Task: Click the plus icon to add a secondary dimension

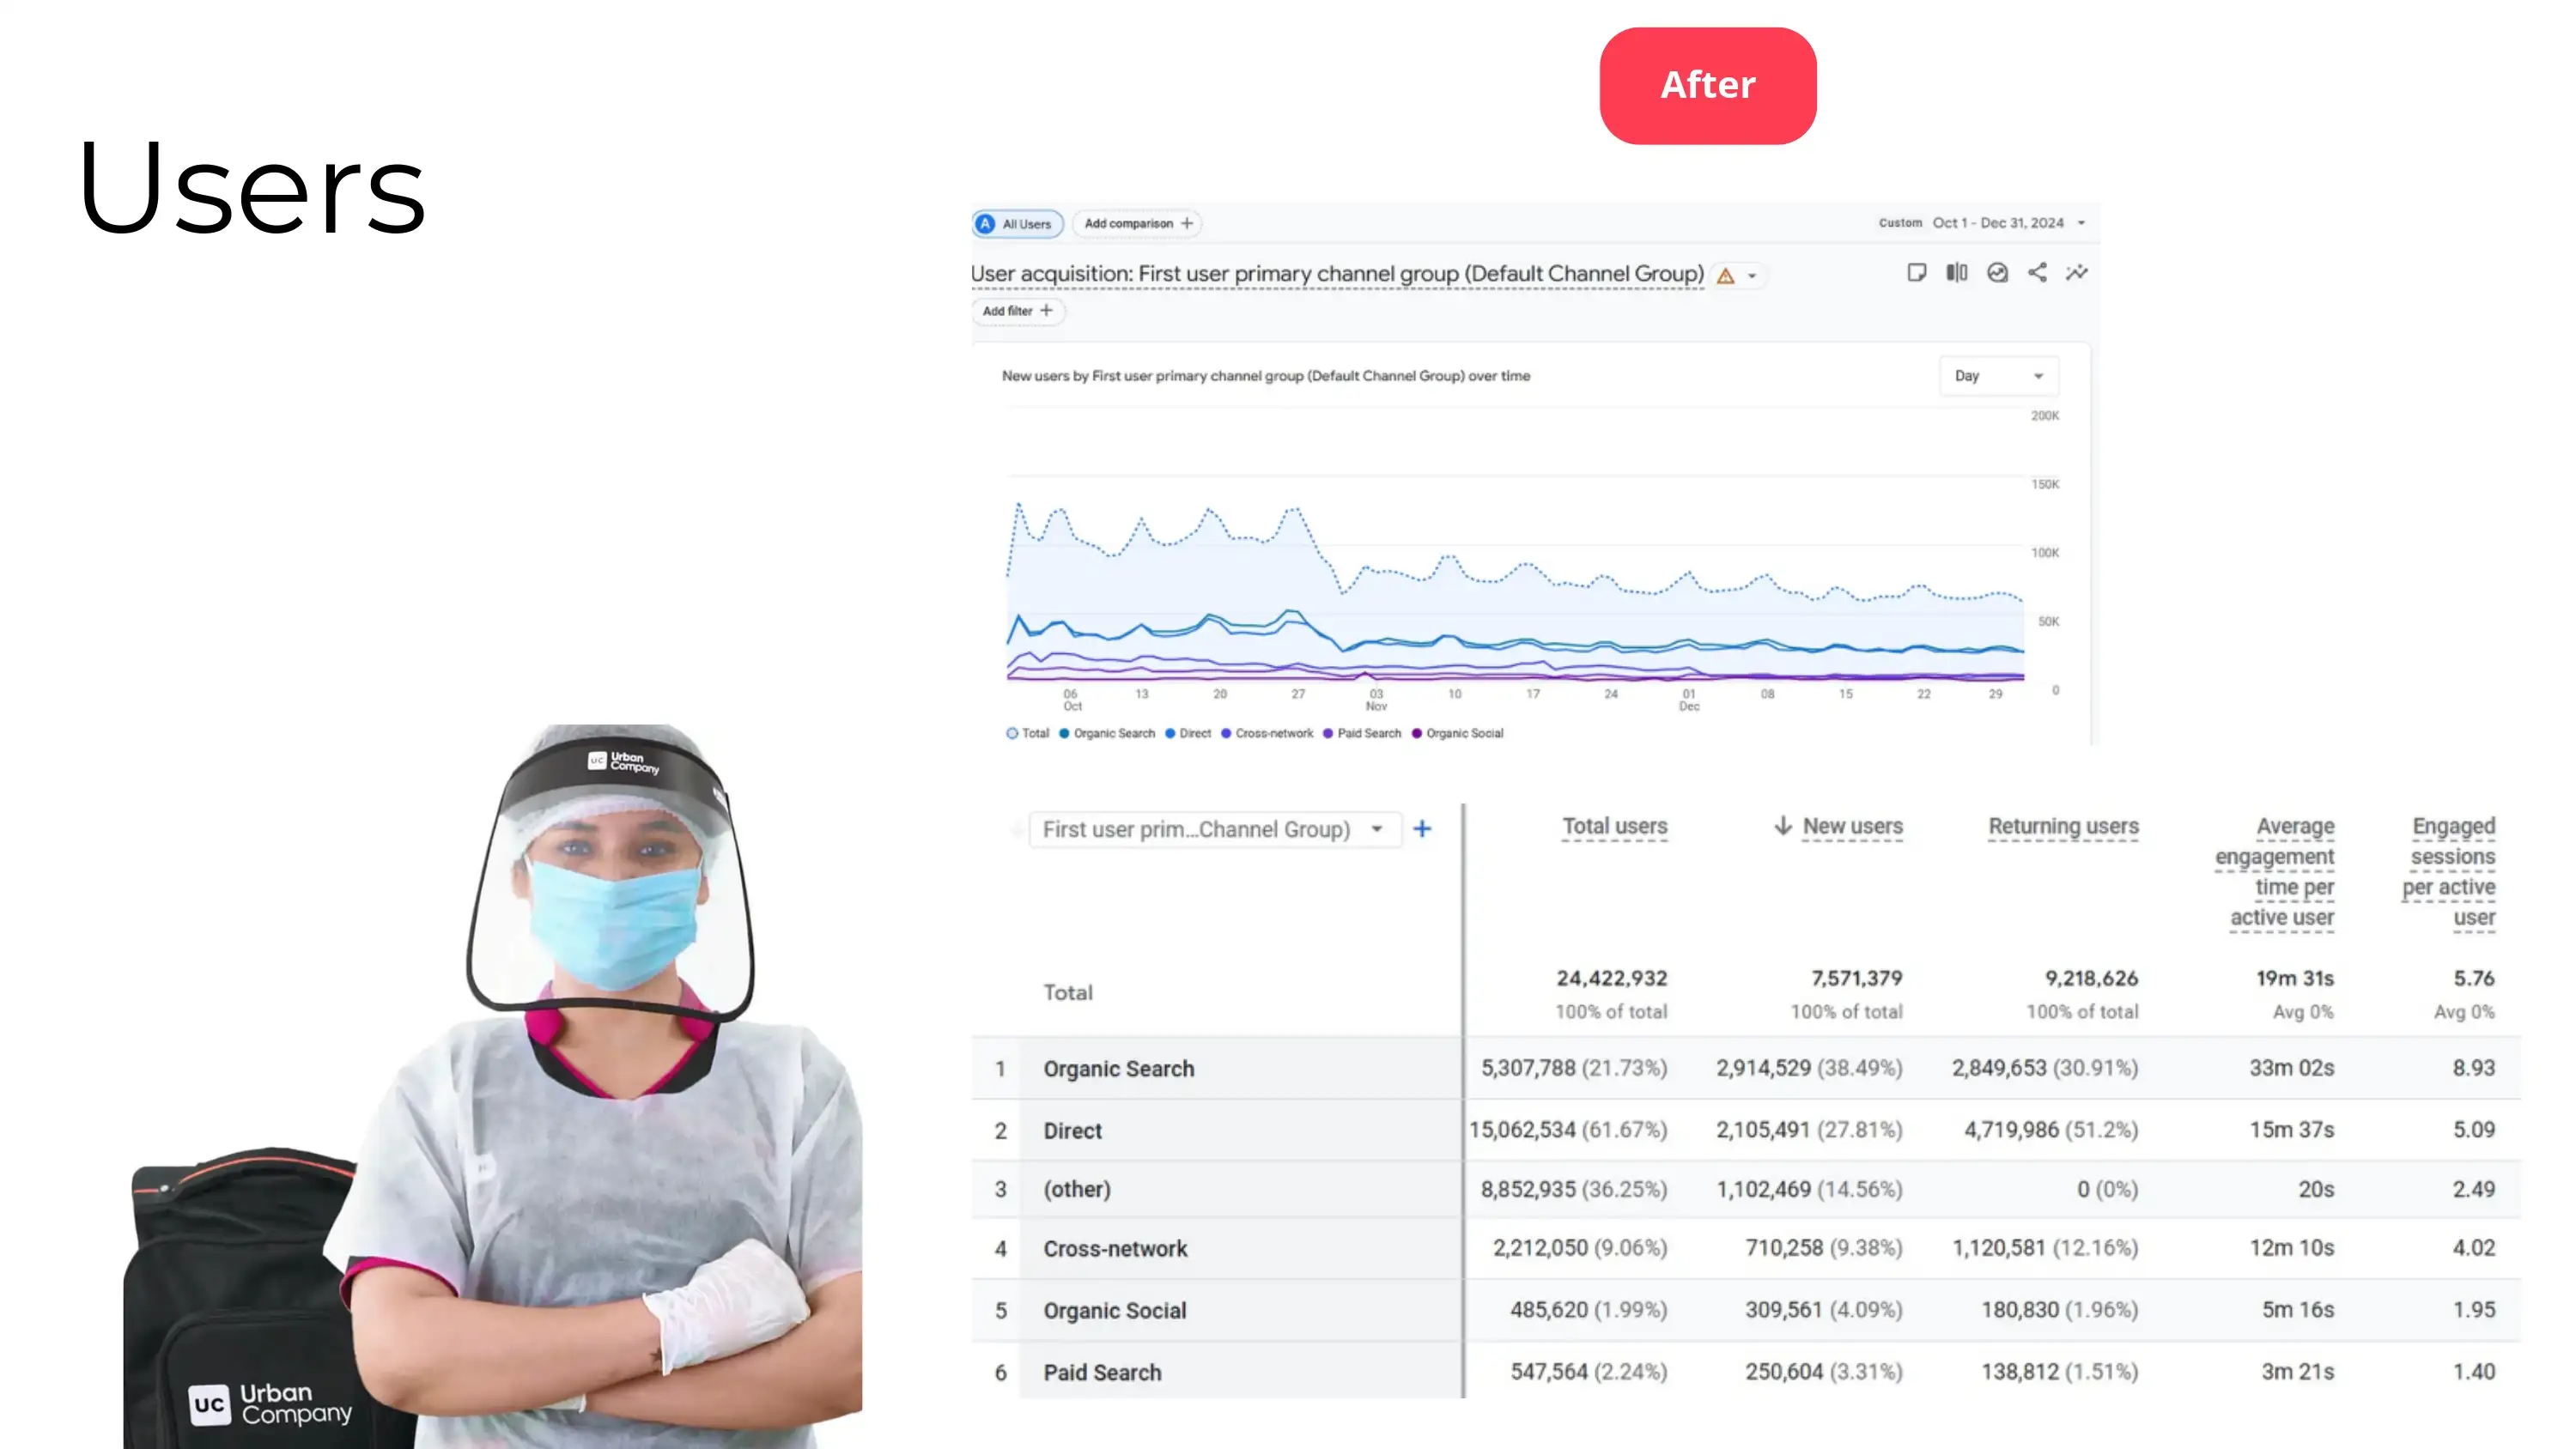Action: [1422, 829]
